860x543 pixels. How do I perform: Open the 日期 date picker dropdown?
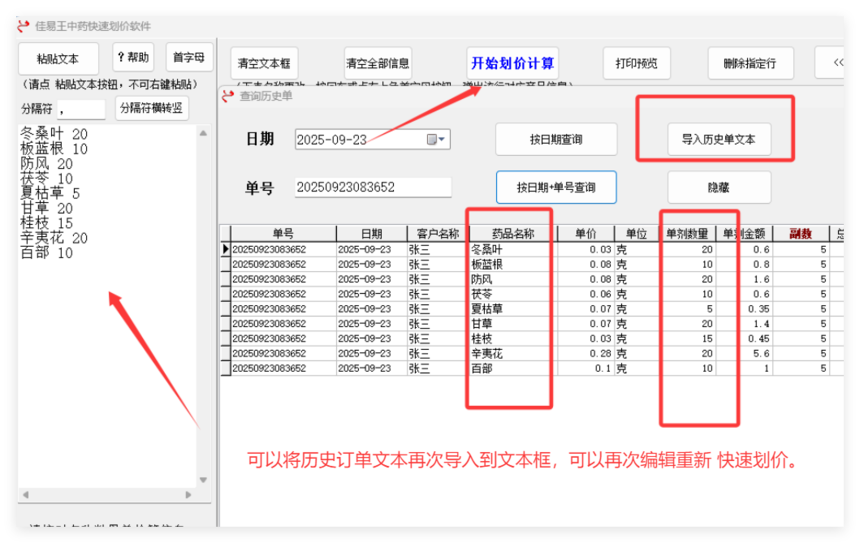click(x=437, y=139)
